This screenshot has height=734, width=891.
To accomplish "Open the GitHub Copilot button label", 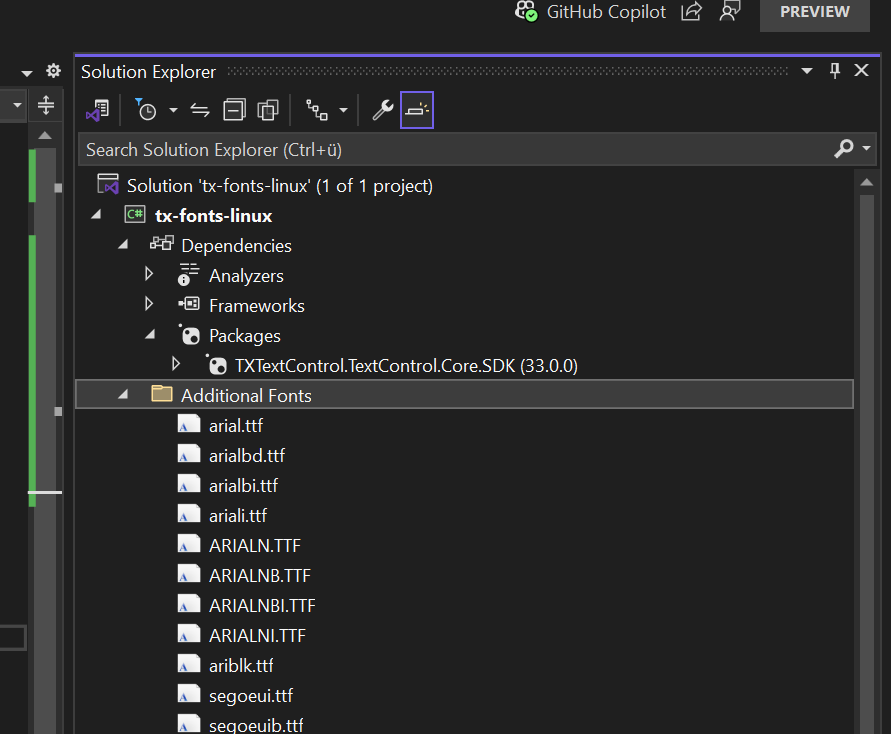I will 606,12.
